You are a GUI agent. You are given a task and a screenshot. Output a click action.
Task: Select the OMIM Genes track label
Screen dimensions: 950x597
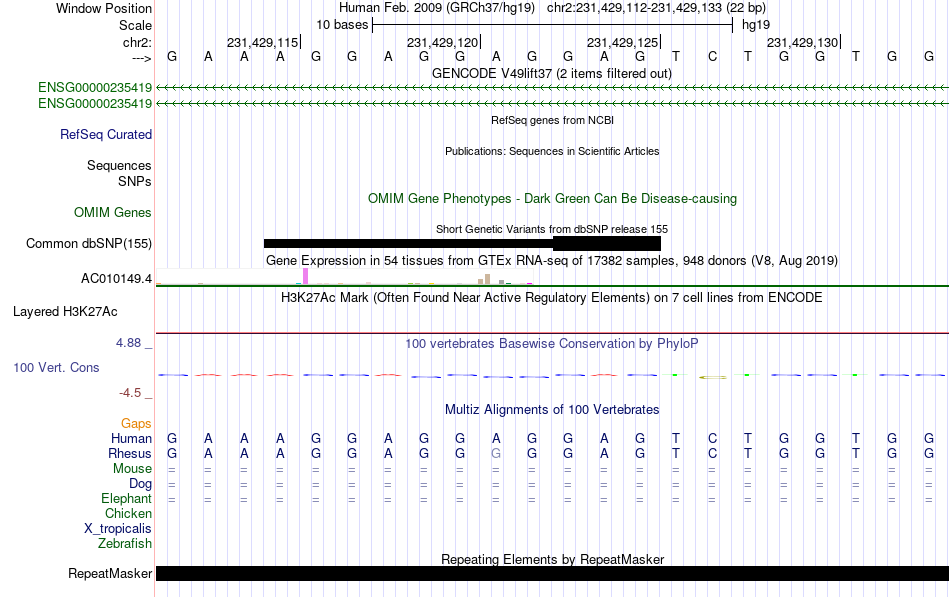click(113, 213)
